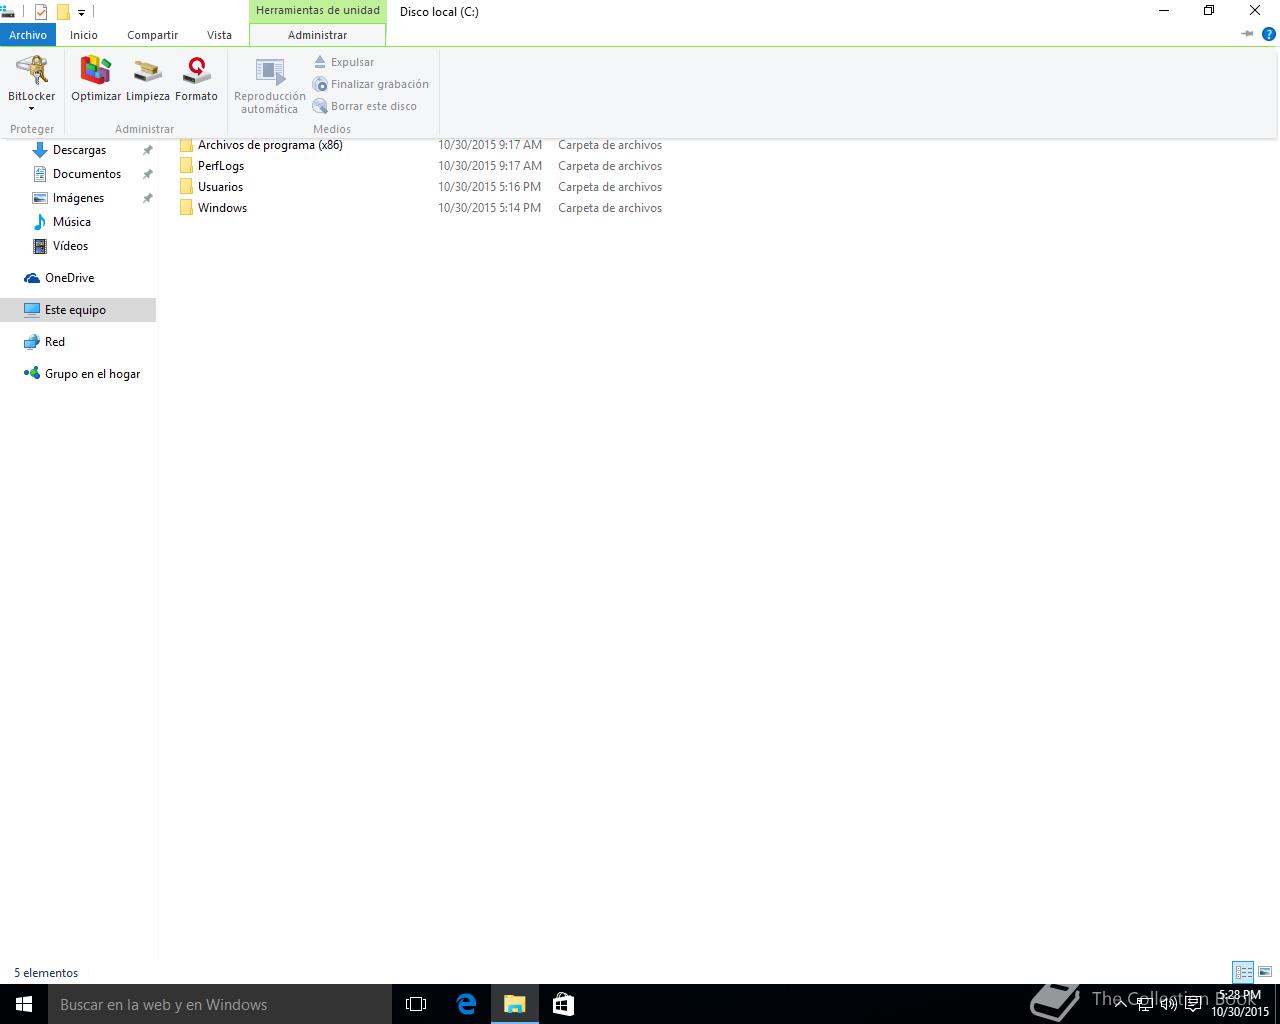This screenshot has height=1024, width=1280.
Task: Click the drive icon in title bar
Action: [7, 12]
